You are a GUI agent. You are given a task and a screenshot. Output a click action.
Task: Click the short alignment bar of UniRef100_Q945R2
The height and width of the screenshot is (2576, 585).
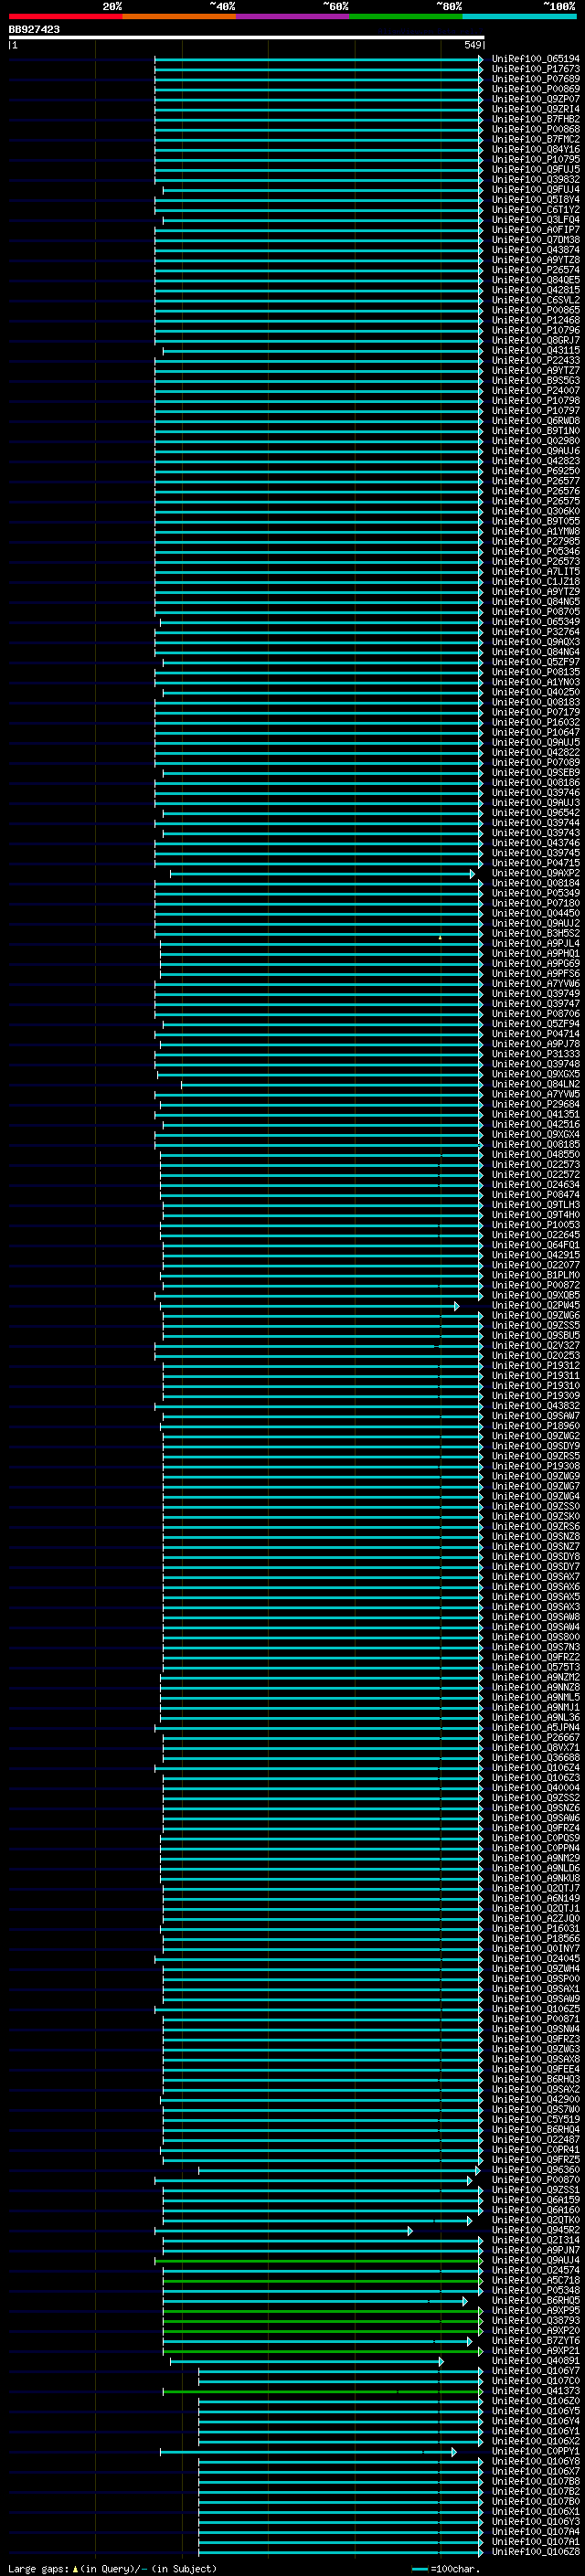point(283,2231)
